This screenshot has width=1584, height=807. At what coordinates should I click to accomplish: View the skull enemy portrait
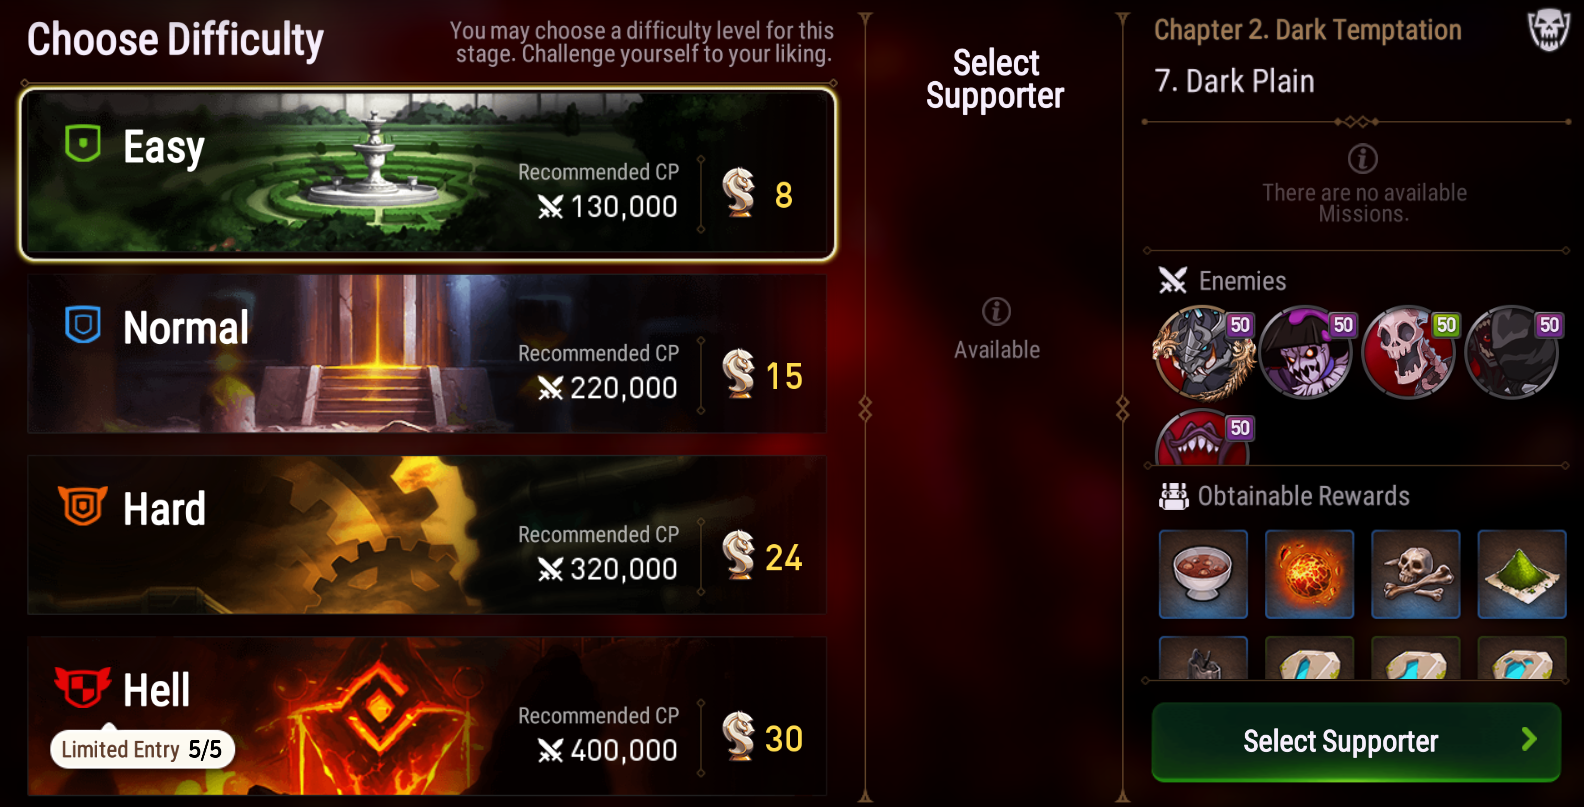1409,352
